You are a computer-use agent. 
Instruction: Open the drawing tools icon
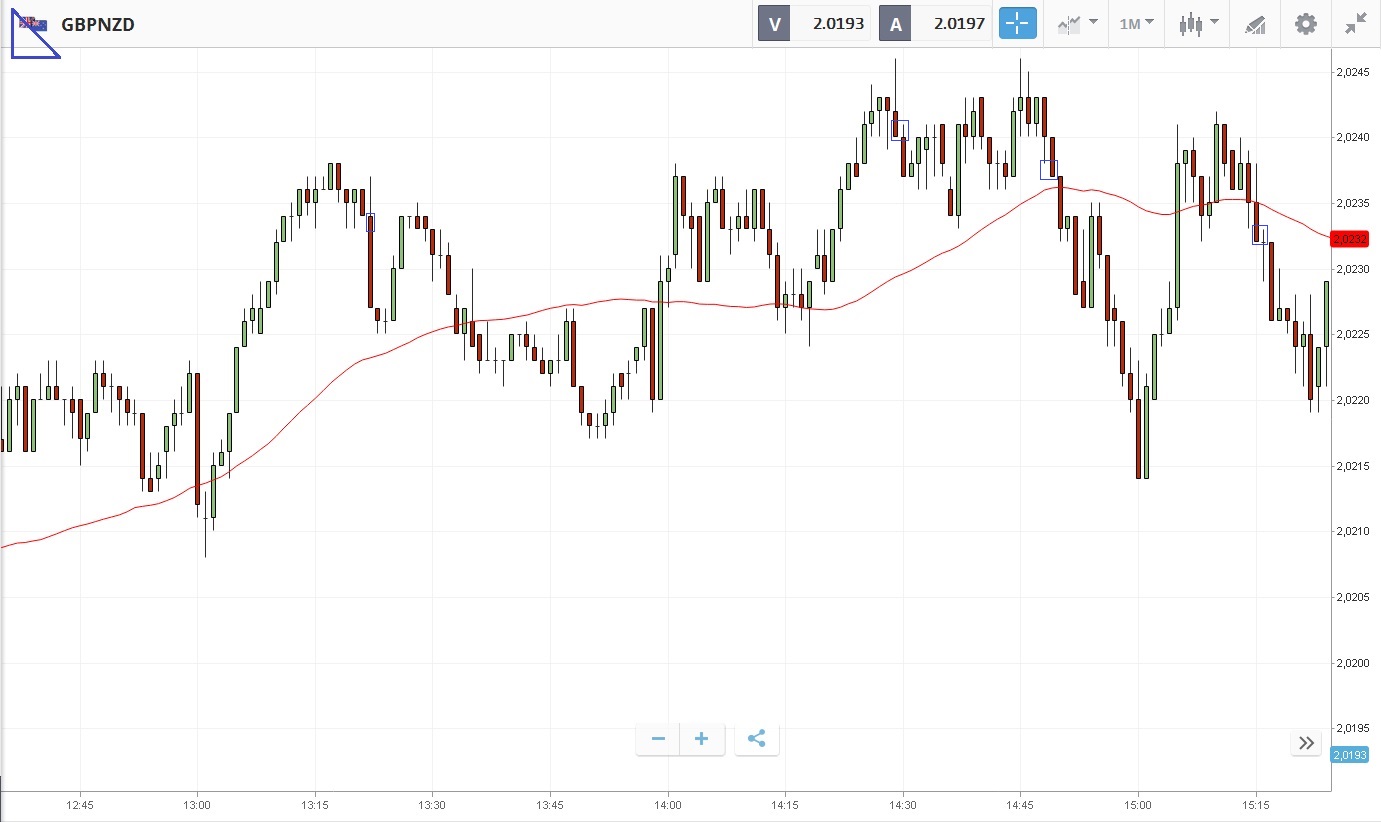[x=1255, y=24]
